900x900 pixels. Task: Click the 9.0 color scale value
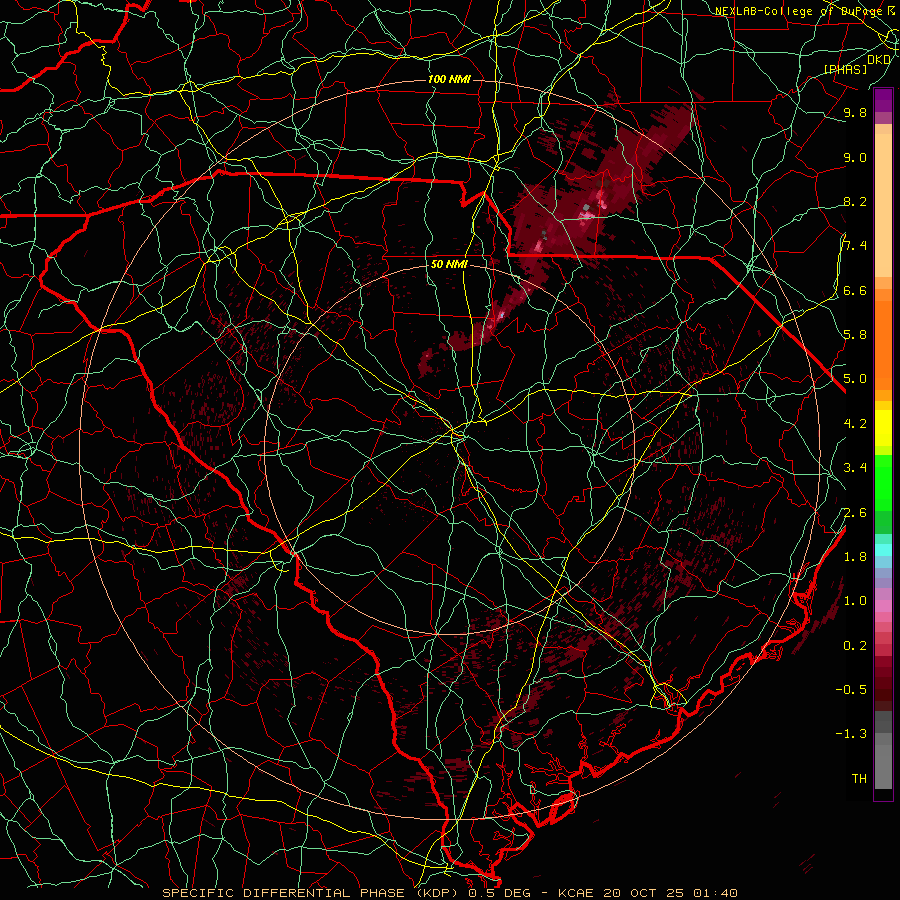click(855, 157)
